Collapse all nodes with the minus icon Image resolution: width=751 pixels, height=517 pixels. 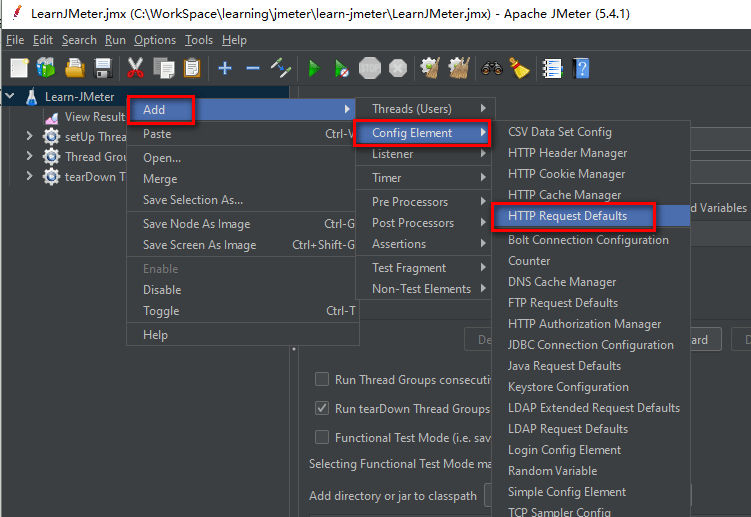pyautogui.click(x=253, y=69)
